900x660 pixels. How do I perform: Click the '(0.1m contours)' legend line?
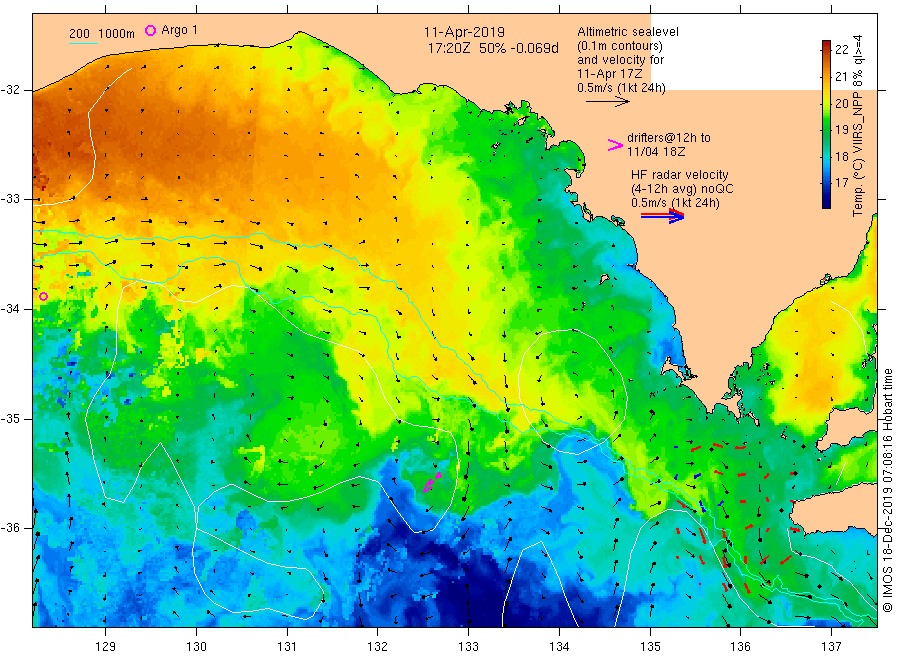pos(620,46)
